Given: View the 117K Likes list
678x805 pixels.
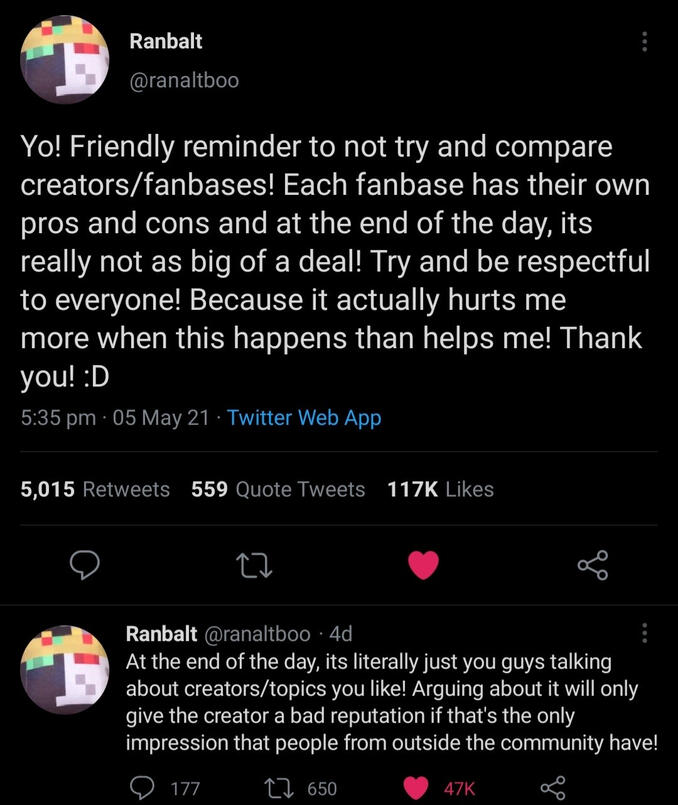Looking at the screenshot, I should [440, 489].
